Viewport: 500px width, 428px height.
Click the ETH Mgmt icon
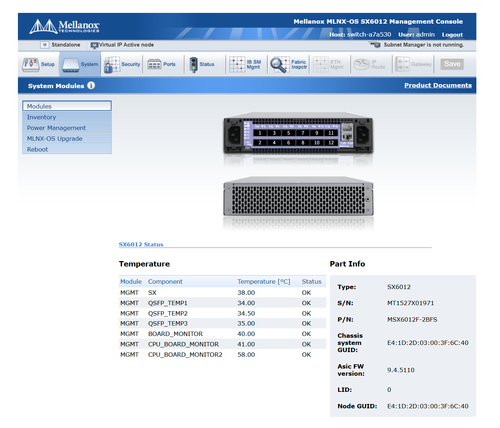(x=321, y=64)
